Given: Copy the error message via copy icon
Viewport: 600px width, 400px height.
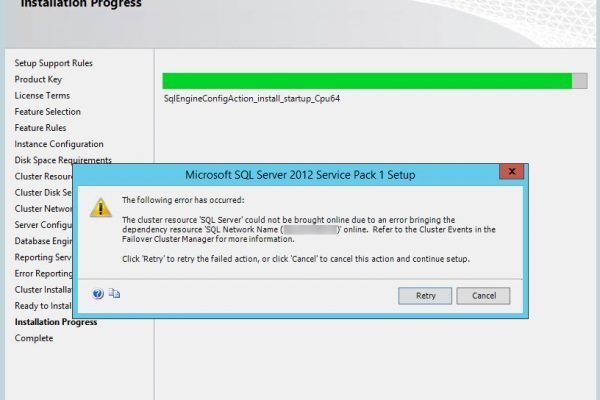Looking at the screenshot, I should pyautogui.click(x=114, y=294).
